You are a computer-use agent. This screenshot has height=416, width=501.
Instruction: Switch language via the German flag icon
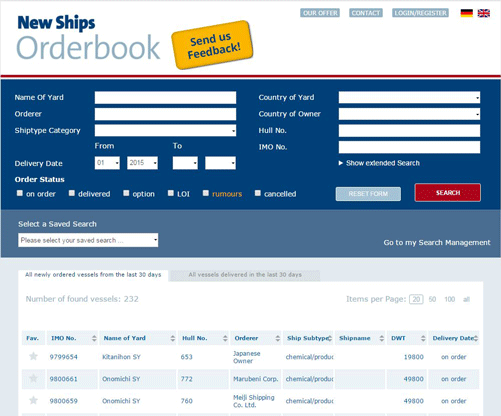tap(466, 13)
